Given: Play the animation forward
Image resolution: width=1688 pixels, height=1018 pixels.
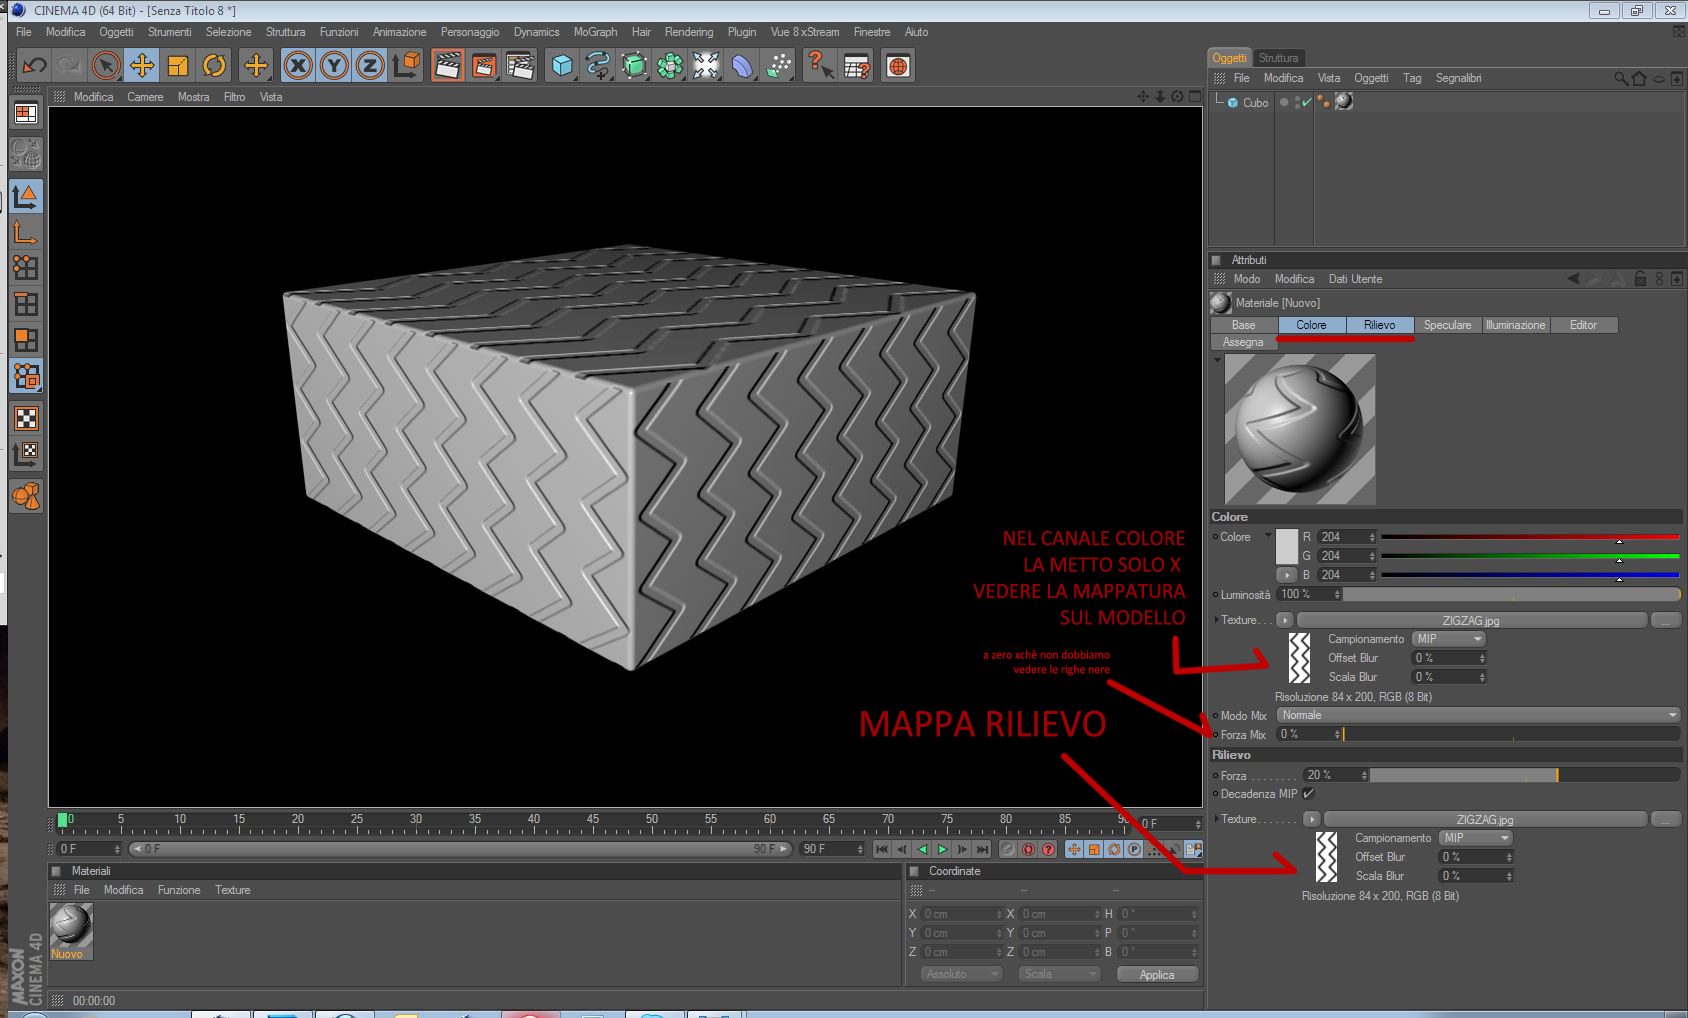Looking at the screenshot, I should (x=942, y=849).
